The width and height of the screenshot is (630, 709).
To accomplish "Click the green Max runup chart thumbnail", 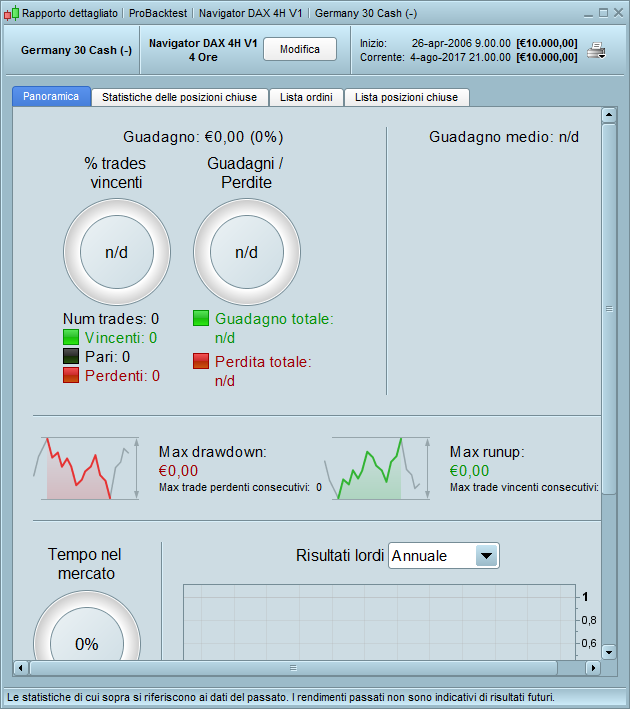I will tap(377, 468).
